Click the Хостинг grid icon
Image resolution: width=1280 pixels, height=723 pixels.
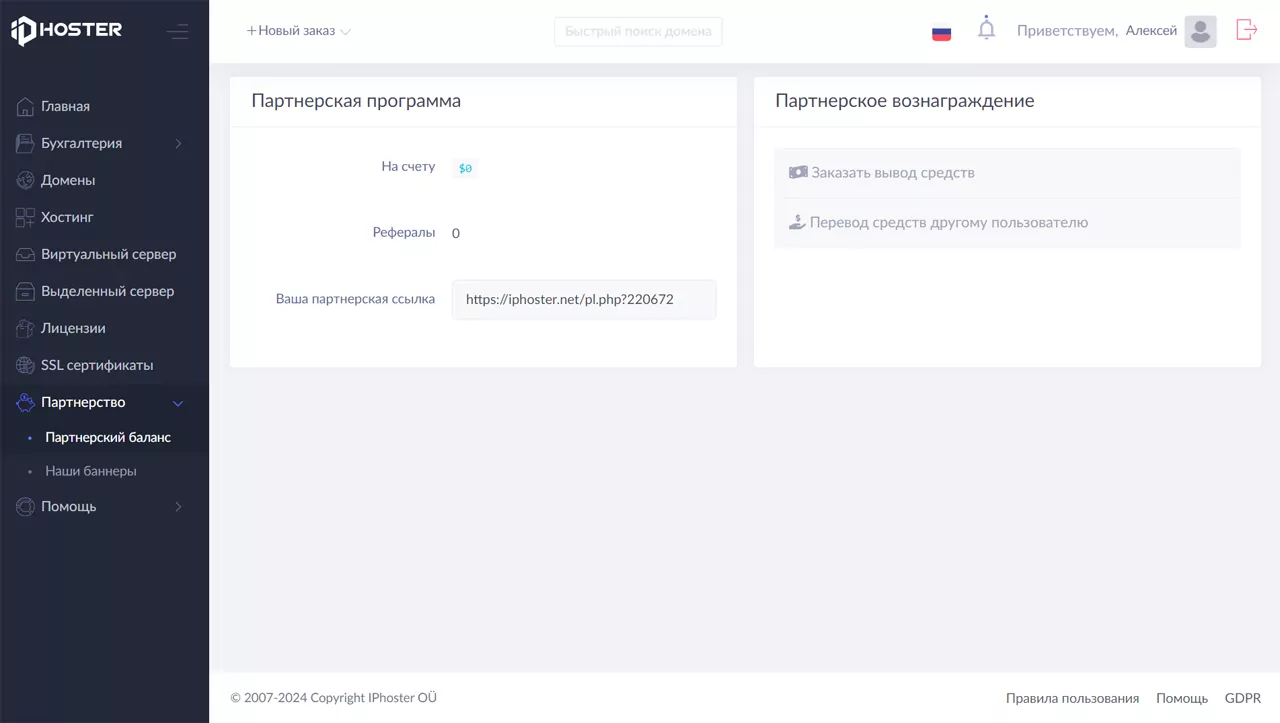25,217
